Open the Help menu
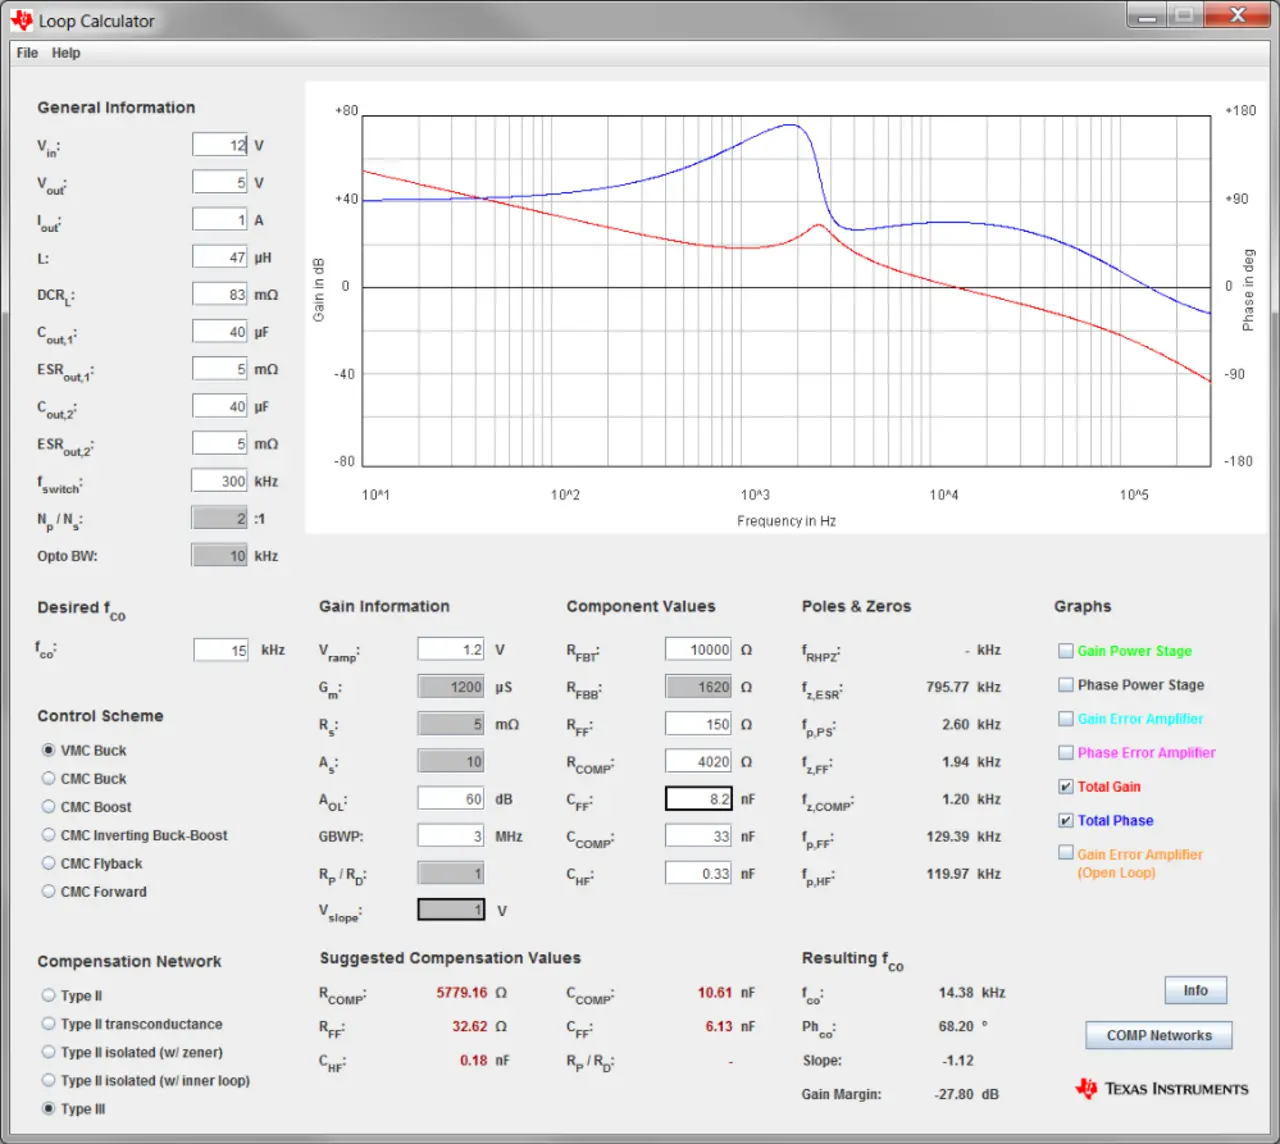Image resolution: width=1280 pixels, height=1144 pixels. (x=66, y=53)
